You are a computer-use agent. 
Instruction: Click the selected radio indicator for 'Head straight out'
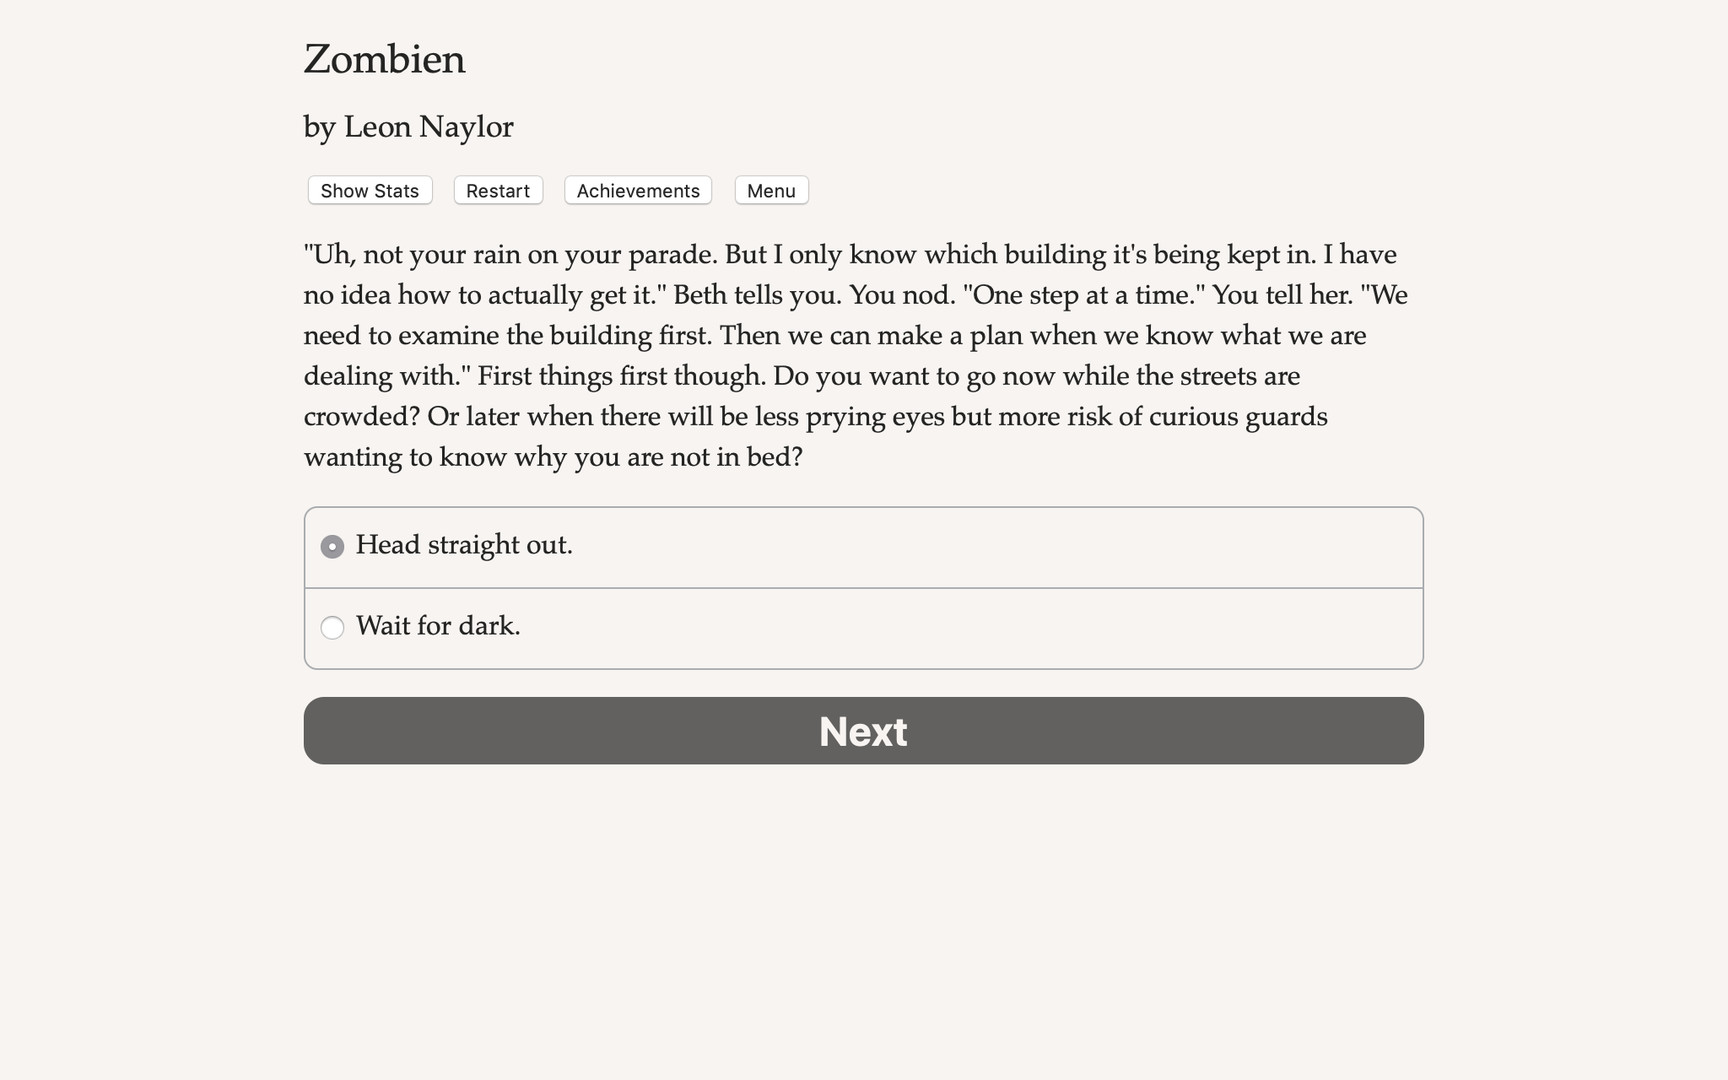[332, 546]
